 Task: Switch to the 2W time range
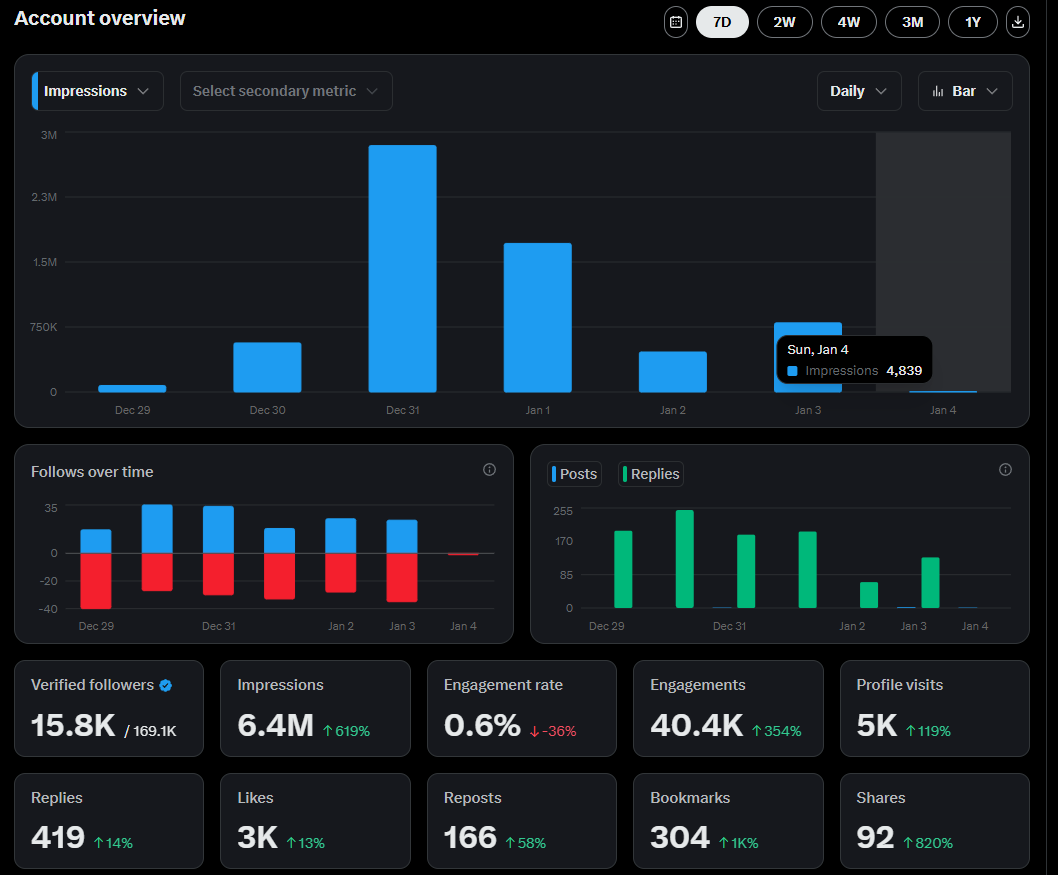click(x=785, y=22)
